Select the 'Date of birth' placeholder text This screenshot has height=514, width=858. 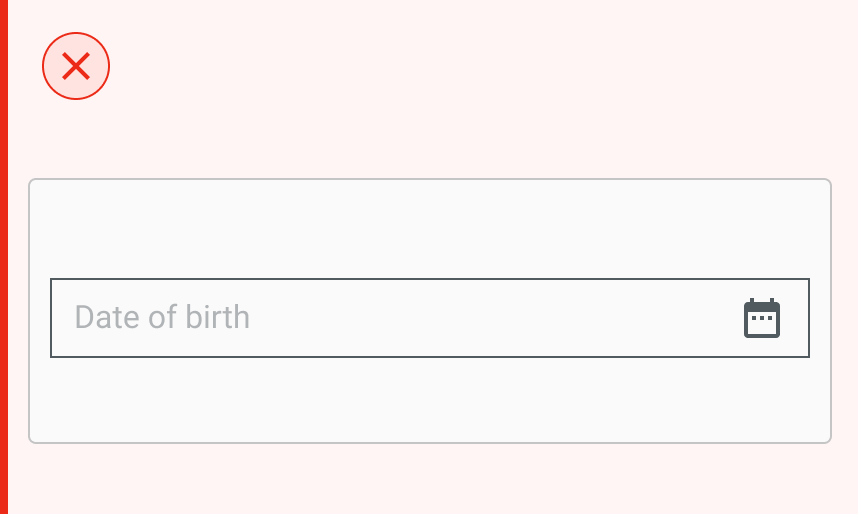coord(162,318)
